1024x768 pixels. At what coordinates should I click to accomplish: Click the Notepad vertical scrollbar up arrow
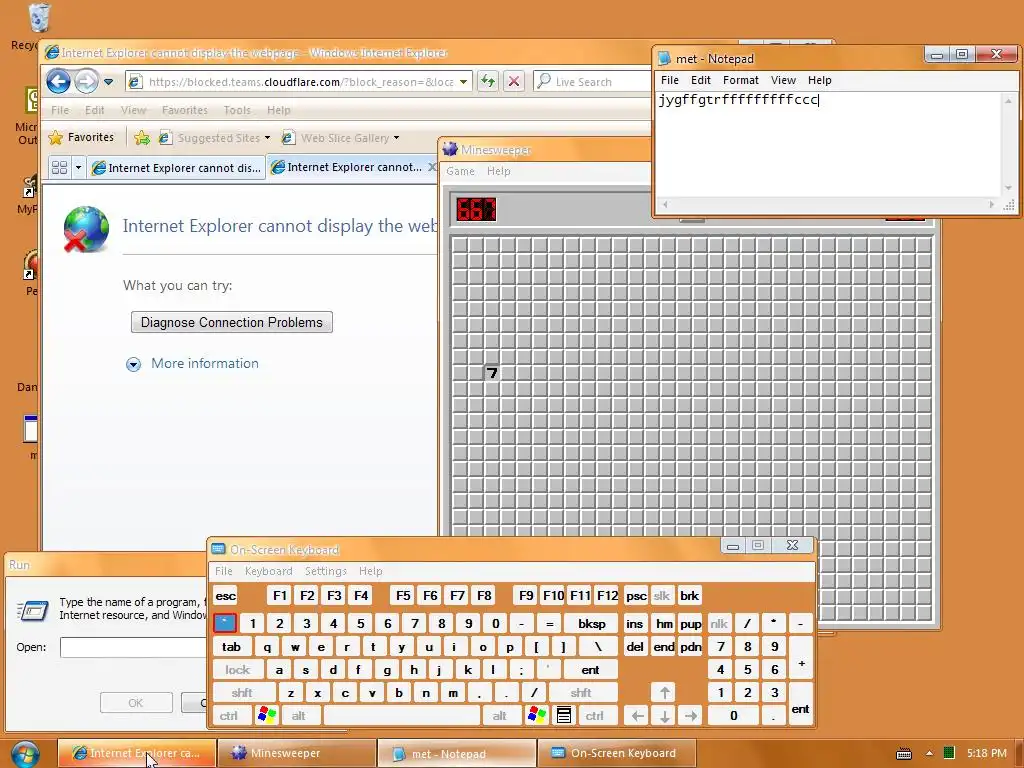click(x=1008, y=101)
